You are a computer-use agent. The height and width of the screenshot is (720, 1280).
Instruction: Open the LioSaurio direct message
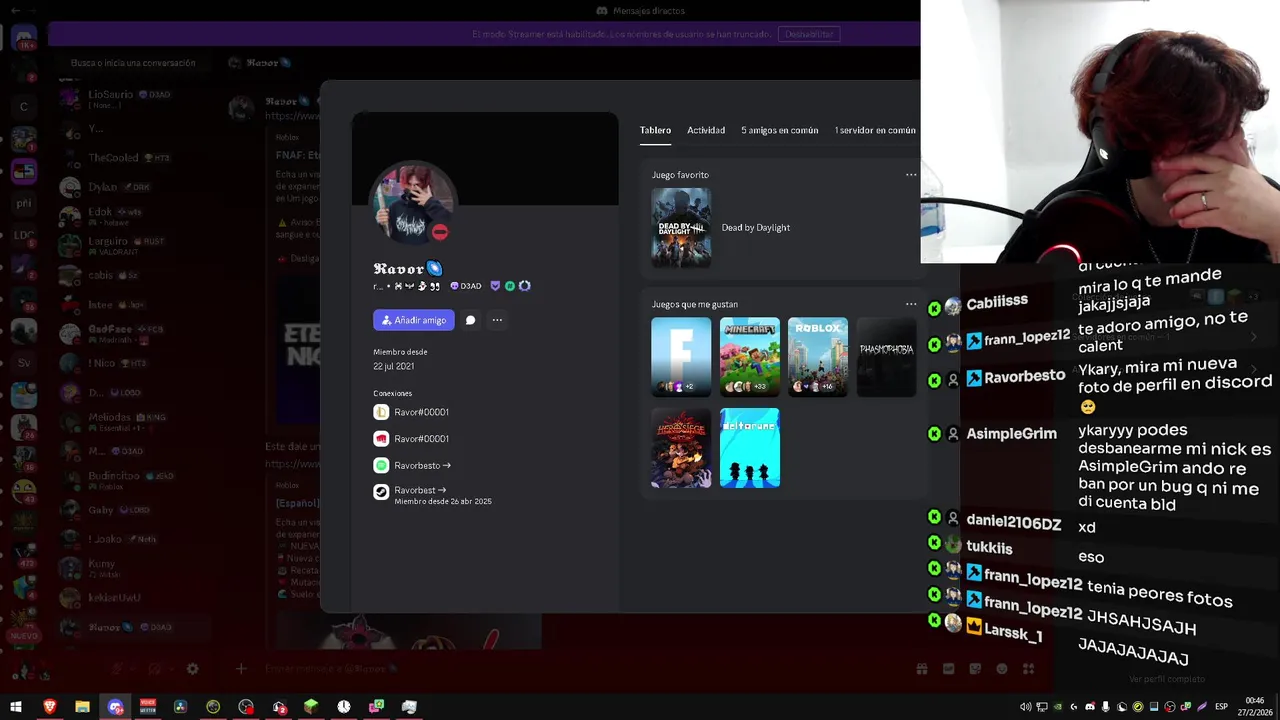tap(134, 99)
